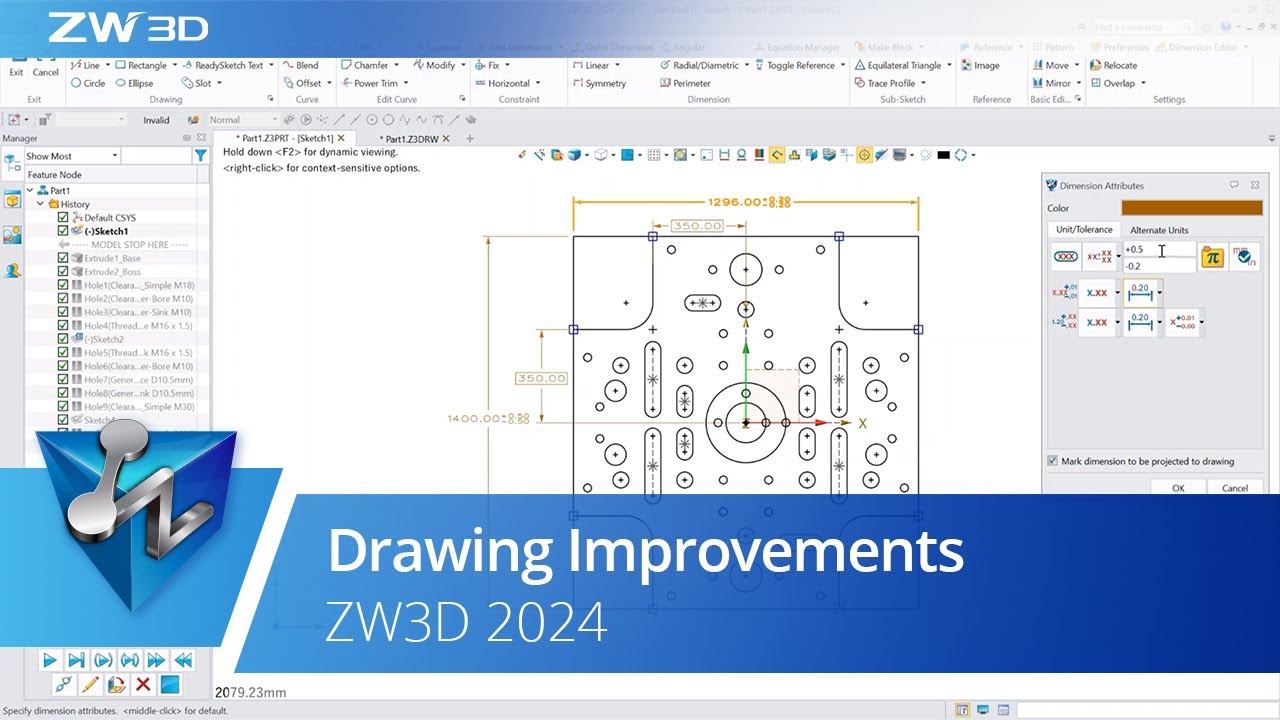Switch to the Part1.Z3PRT - [Sketch1] tab
Viewport: 1280px width, 720px height.
[x=283, y=138]
